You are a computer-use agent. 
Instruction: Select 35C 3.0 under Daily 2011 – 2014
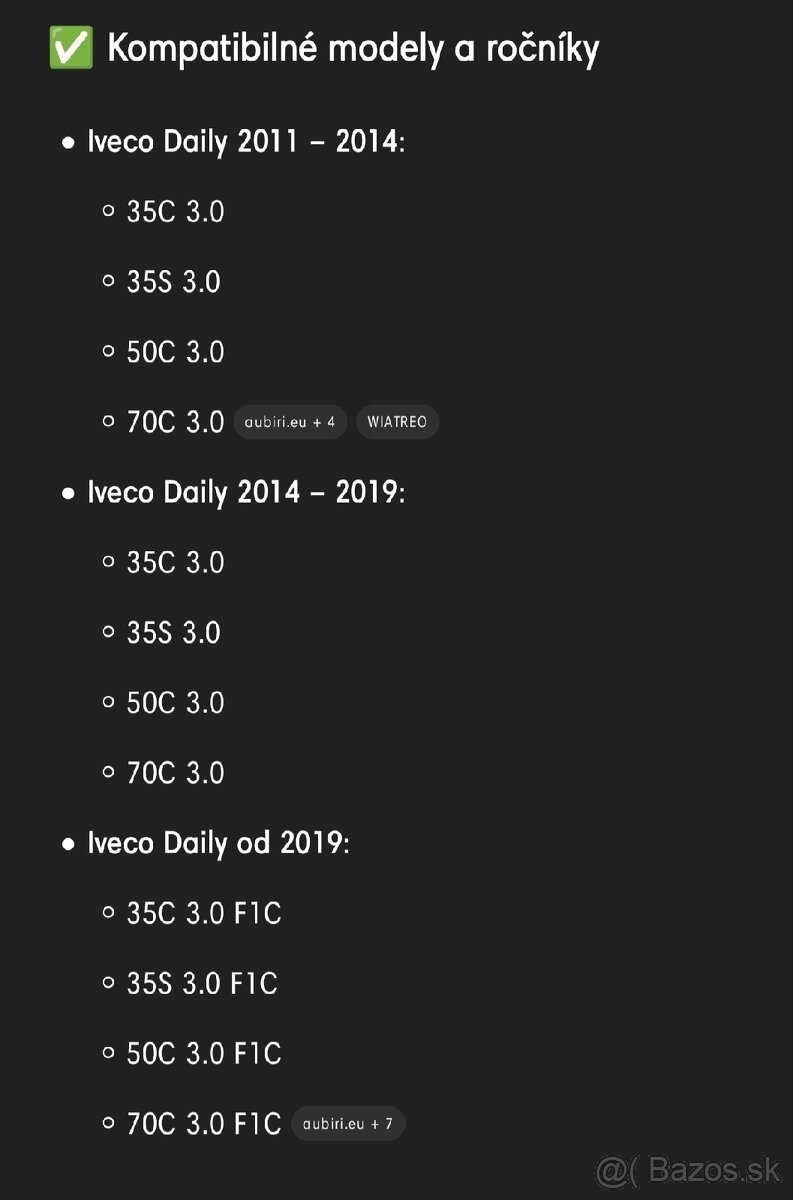click(x=175, y=211)
